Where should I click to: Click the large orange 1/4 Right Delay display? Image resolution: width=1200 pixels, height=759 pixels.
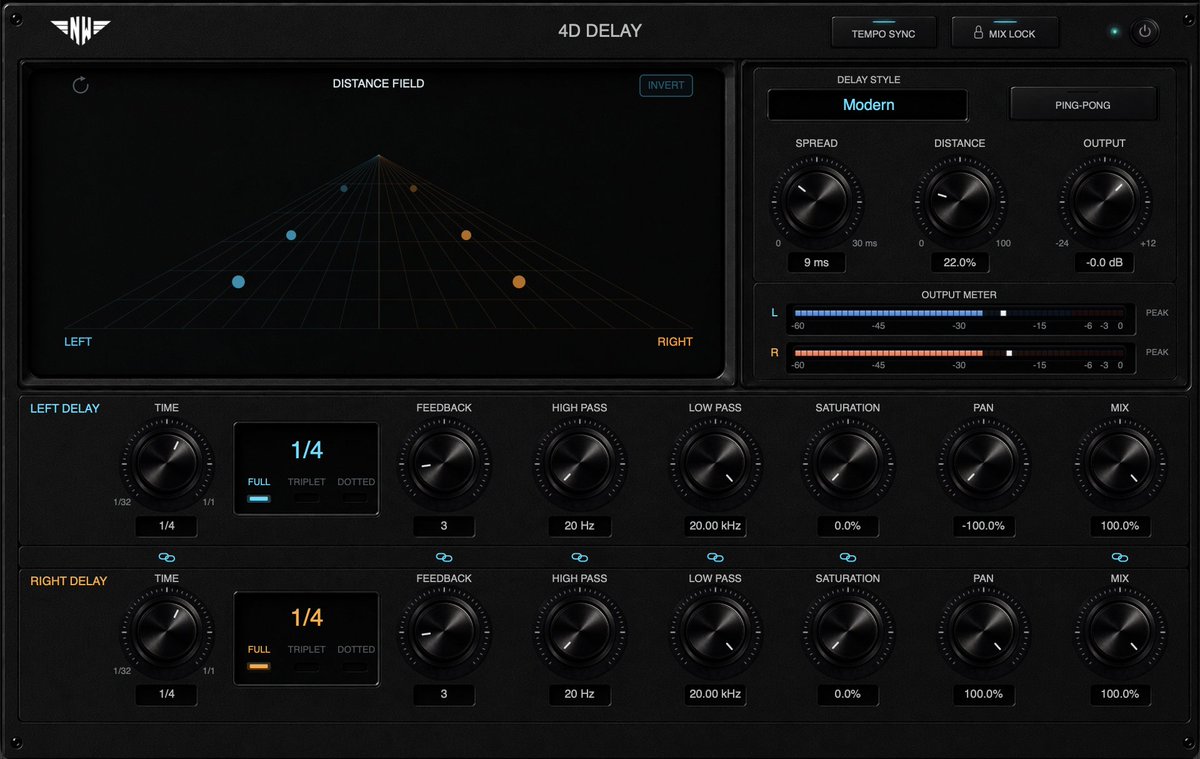point(307,618)
